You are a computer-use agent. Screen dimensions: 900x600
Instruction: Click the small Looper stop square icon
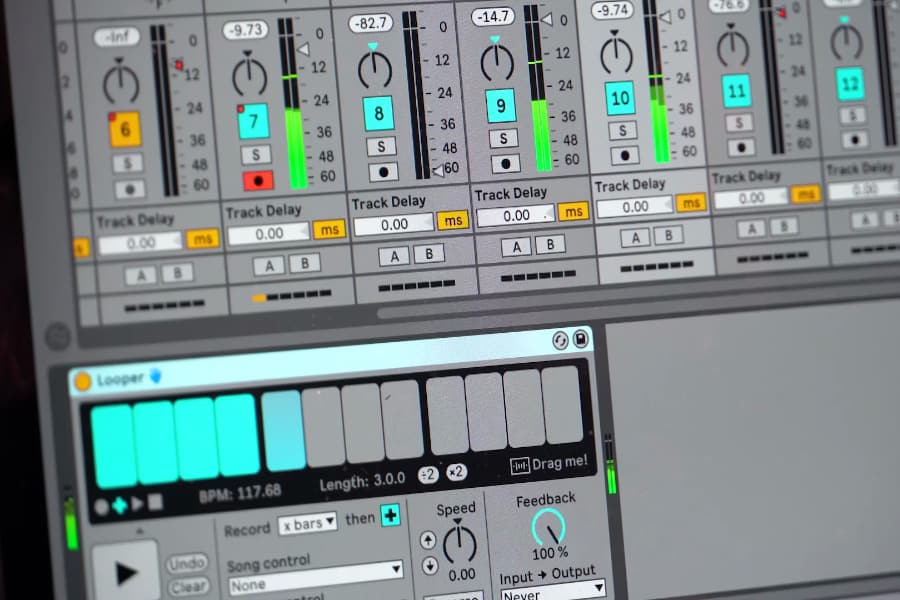(155, 502)
